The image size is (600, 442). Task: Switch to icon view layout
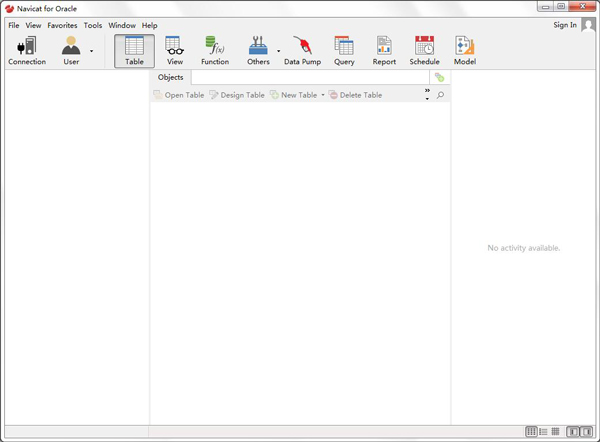pos(531,432)
